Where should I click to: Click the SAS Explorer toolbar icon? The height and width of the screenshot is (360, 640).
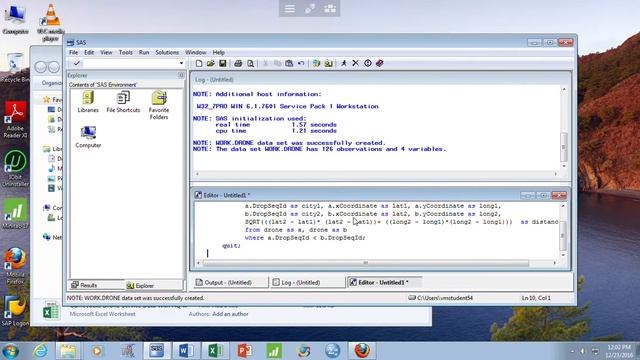328,63
